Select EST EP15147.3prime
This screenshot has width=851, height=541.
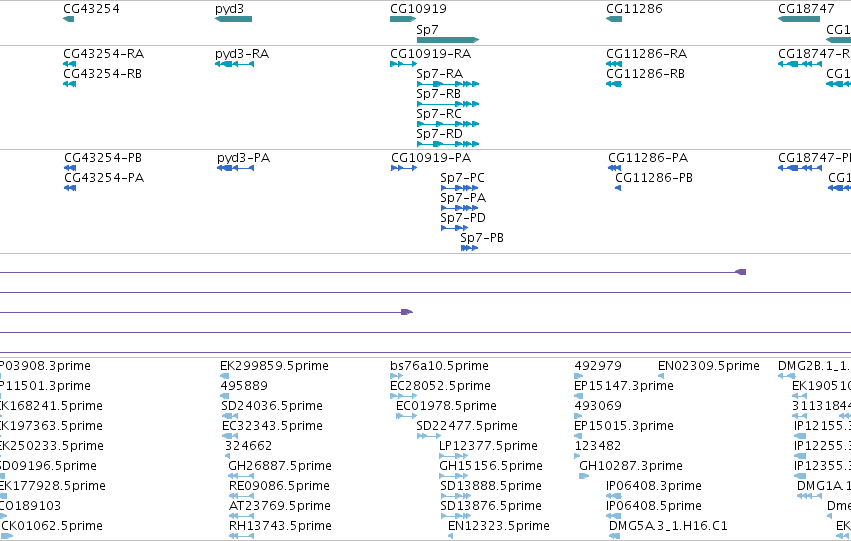pyautogui.click(x=579, y=396)
